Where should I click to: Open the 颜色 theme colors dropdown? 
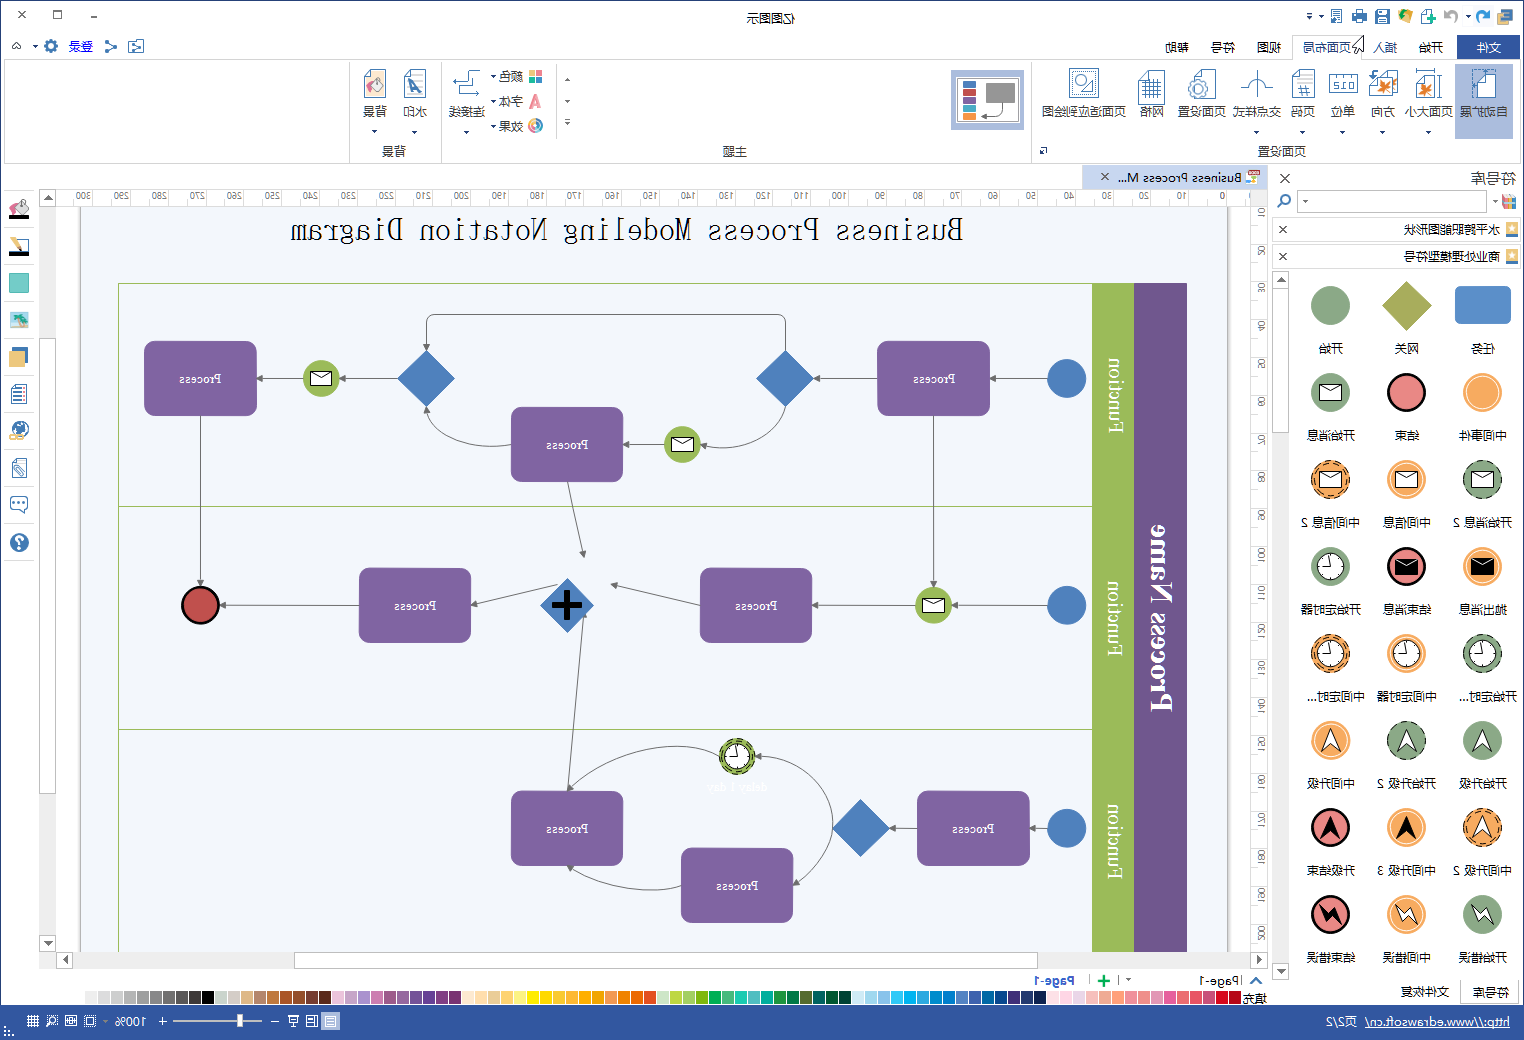(516, 77)
